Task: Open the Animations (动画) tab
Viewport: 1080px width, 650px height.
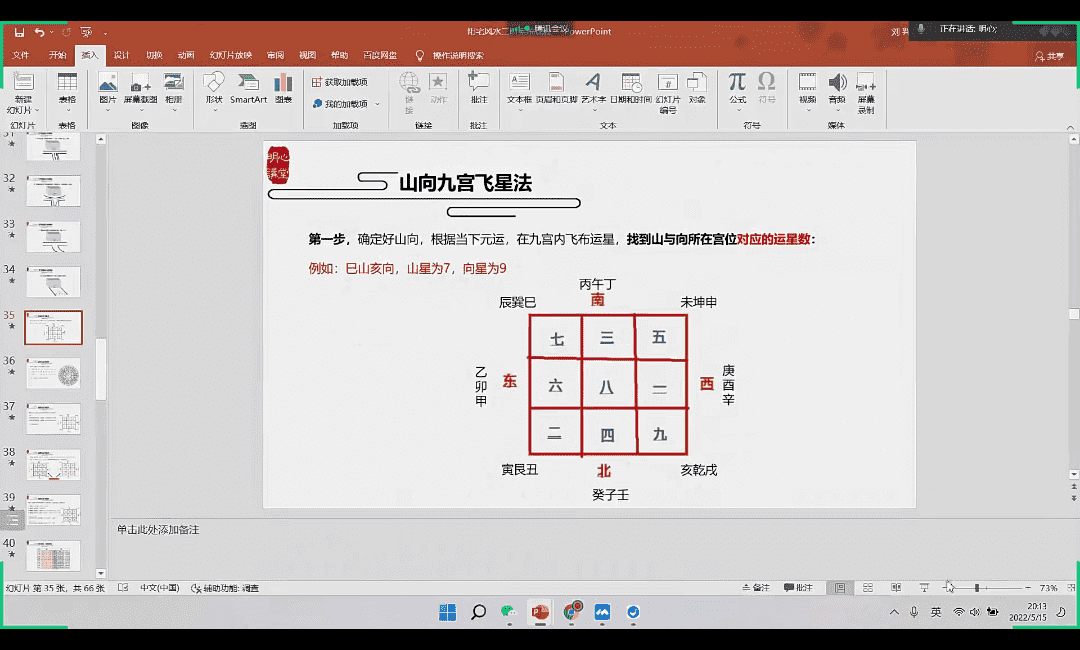Action: 186,56
